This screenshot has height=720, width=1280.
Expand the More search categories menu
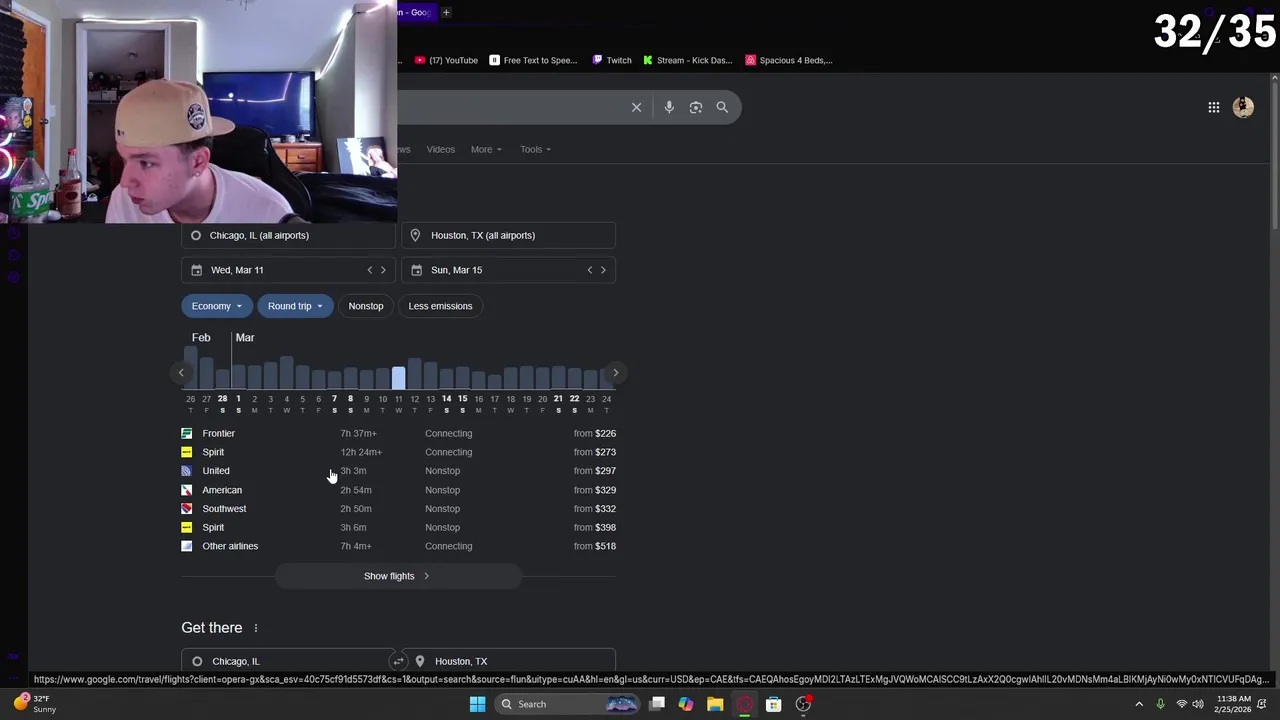(486, 149)
